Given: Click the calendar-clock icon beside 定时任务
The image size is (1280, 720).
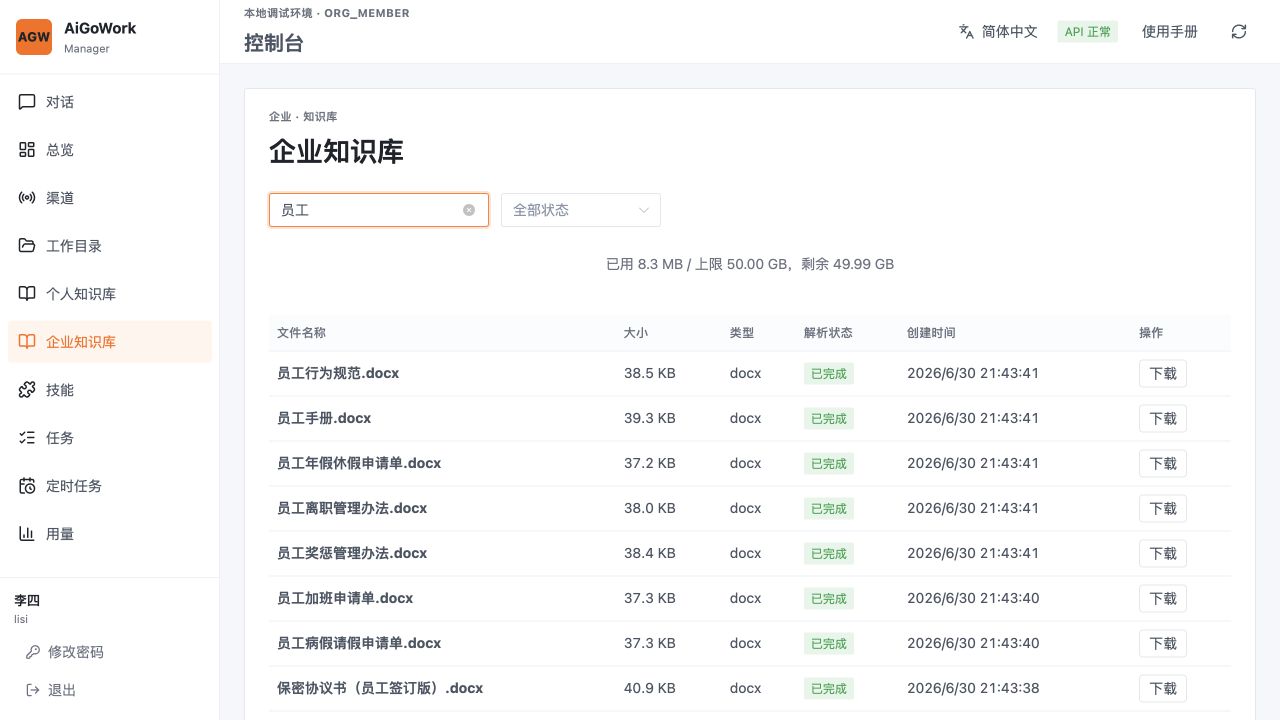Looking at the screenshot, I should 27,486.
